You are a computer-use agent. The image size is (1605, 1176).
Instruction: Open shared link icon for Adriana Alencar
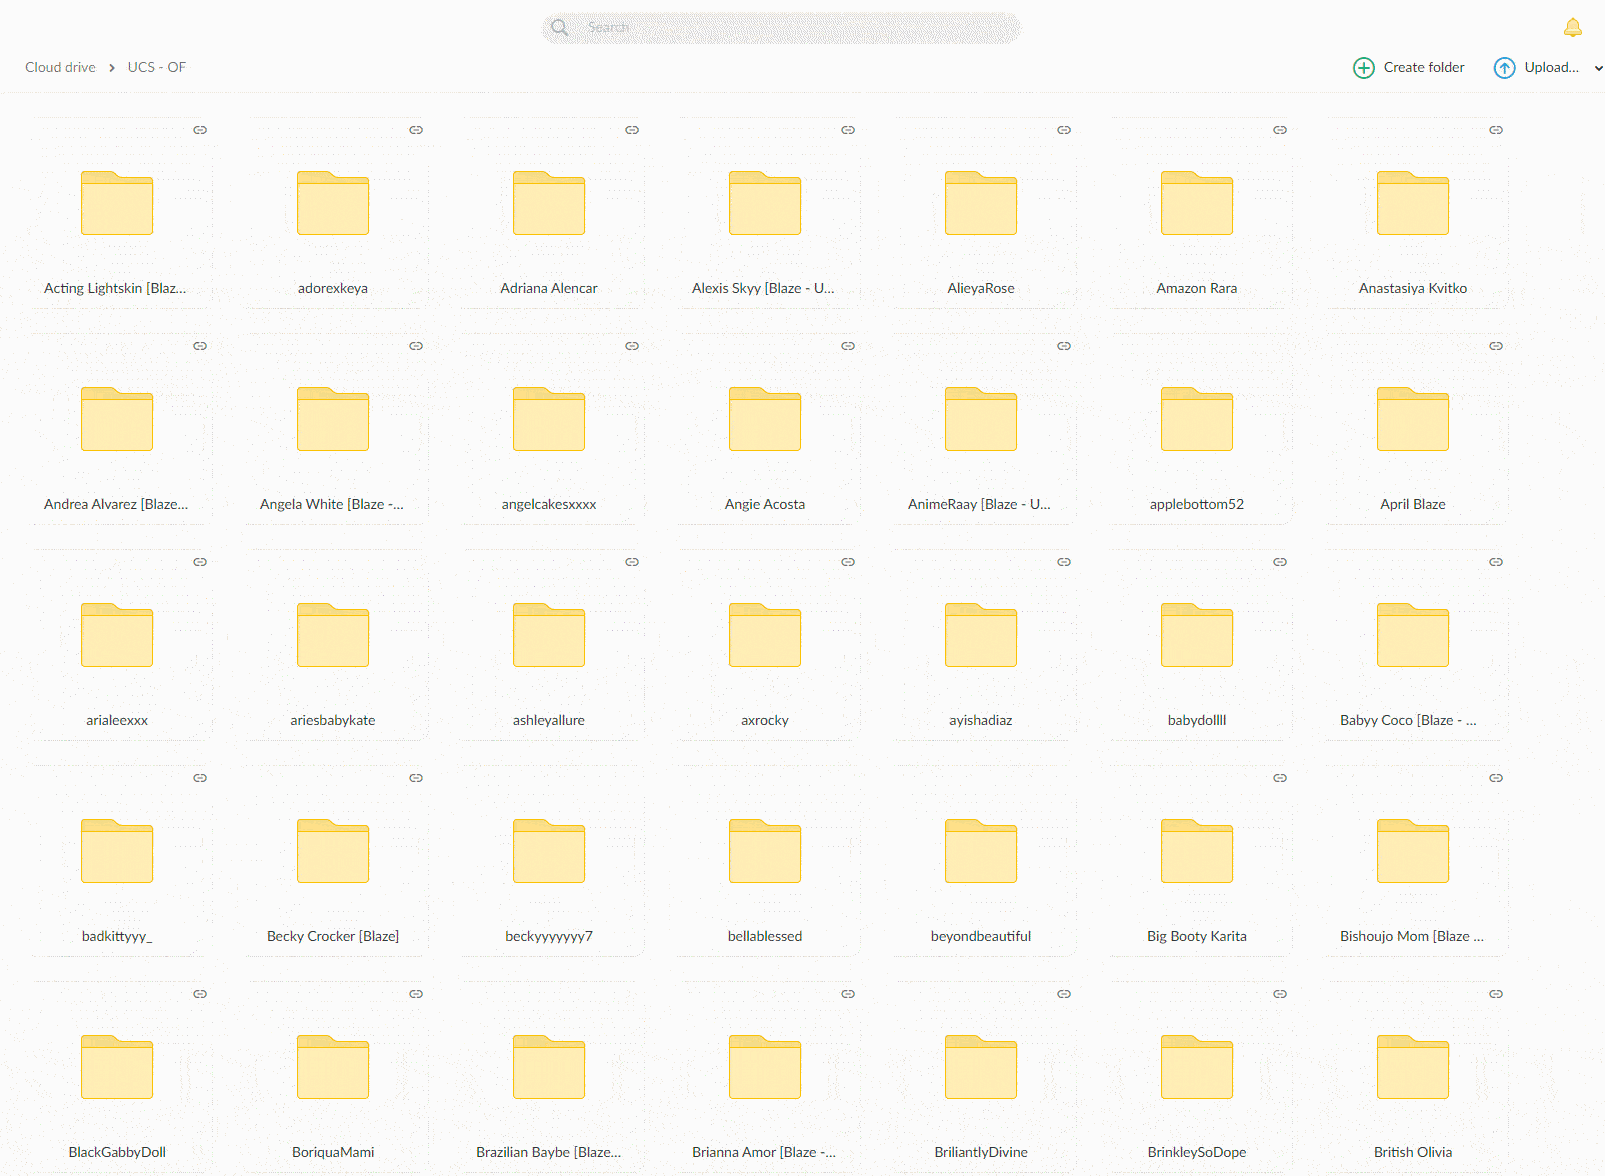click(632, 130)
